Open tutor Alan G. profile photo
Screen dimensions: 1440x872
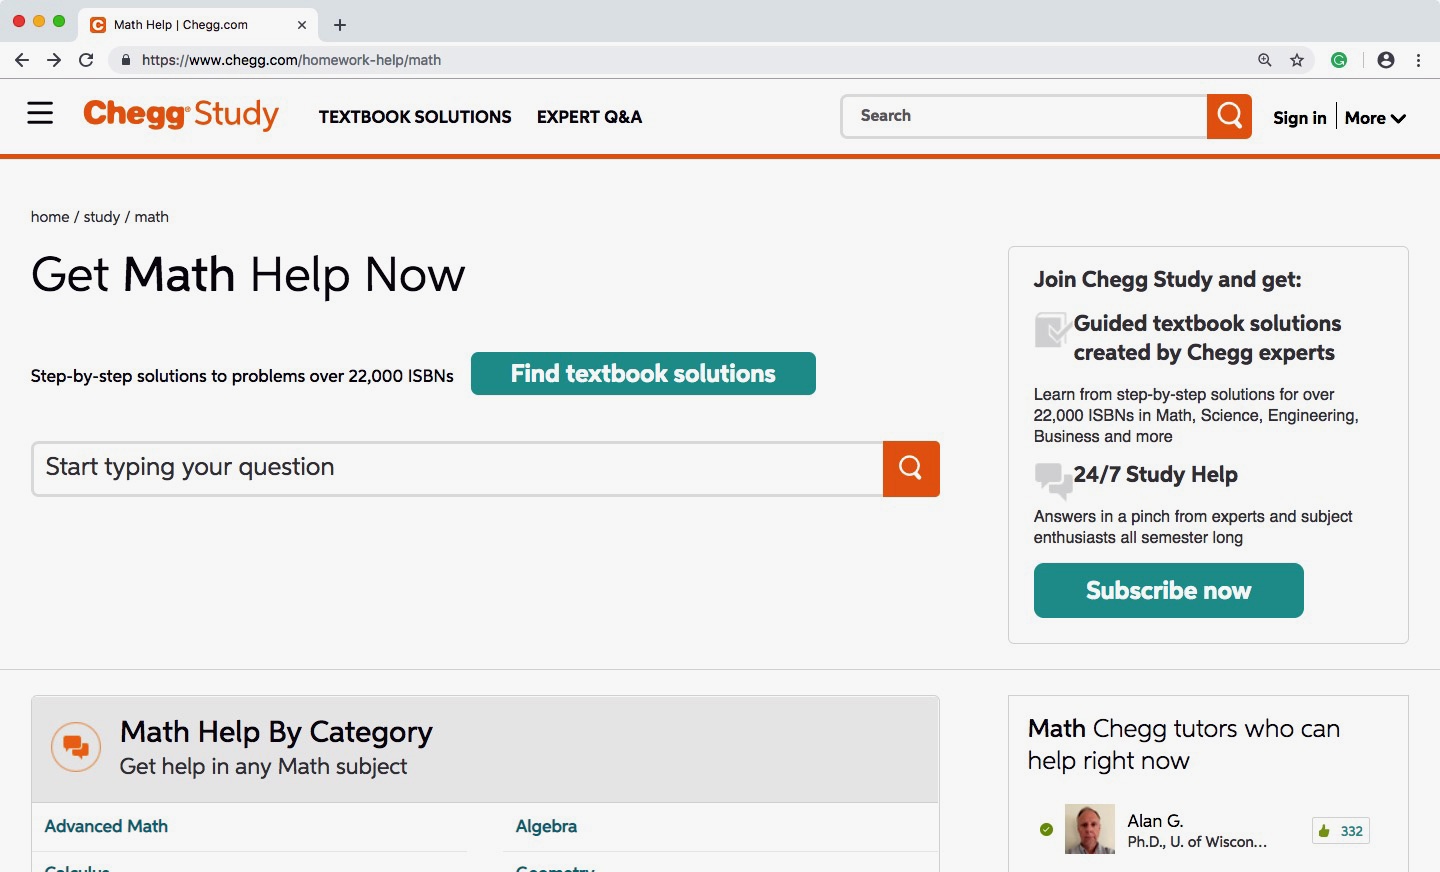[x=1090, y=829]
